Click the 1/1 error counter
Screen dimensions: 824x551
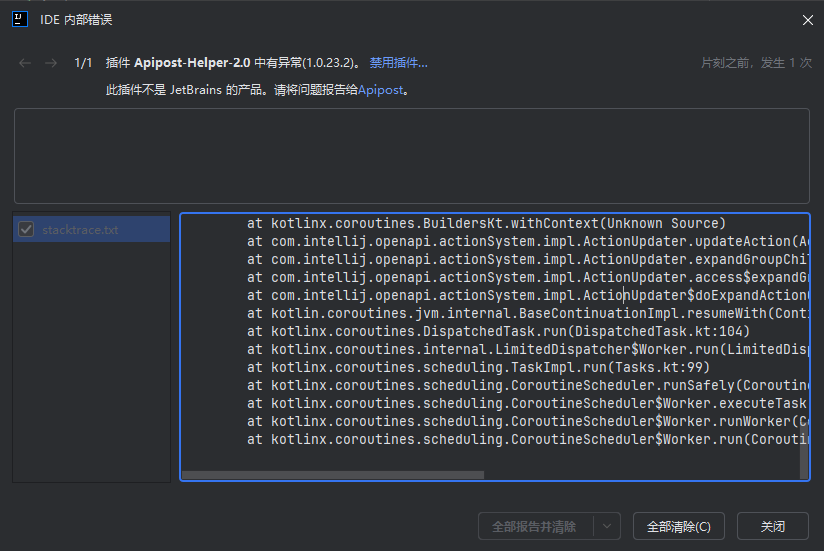[x=83, y=63]
